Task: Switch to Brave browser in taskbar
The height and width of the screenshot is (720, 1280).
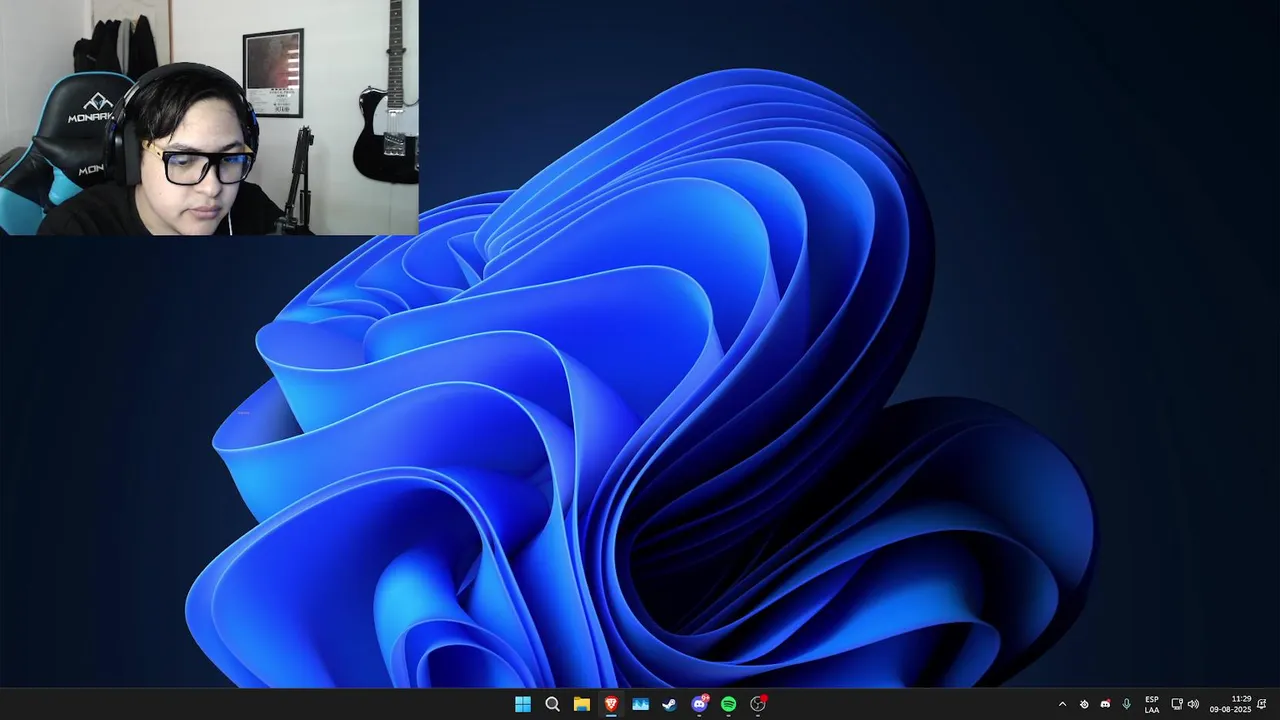Action: pos(611,704)
